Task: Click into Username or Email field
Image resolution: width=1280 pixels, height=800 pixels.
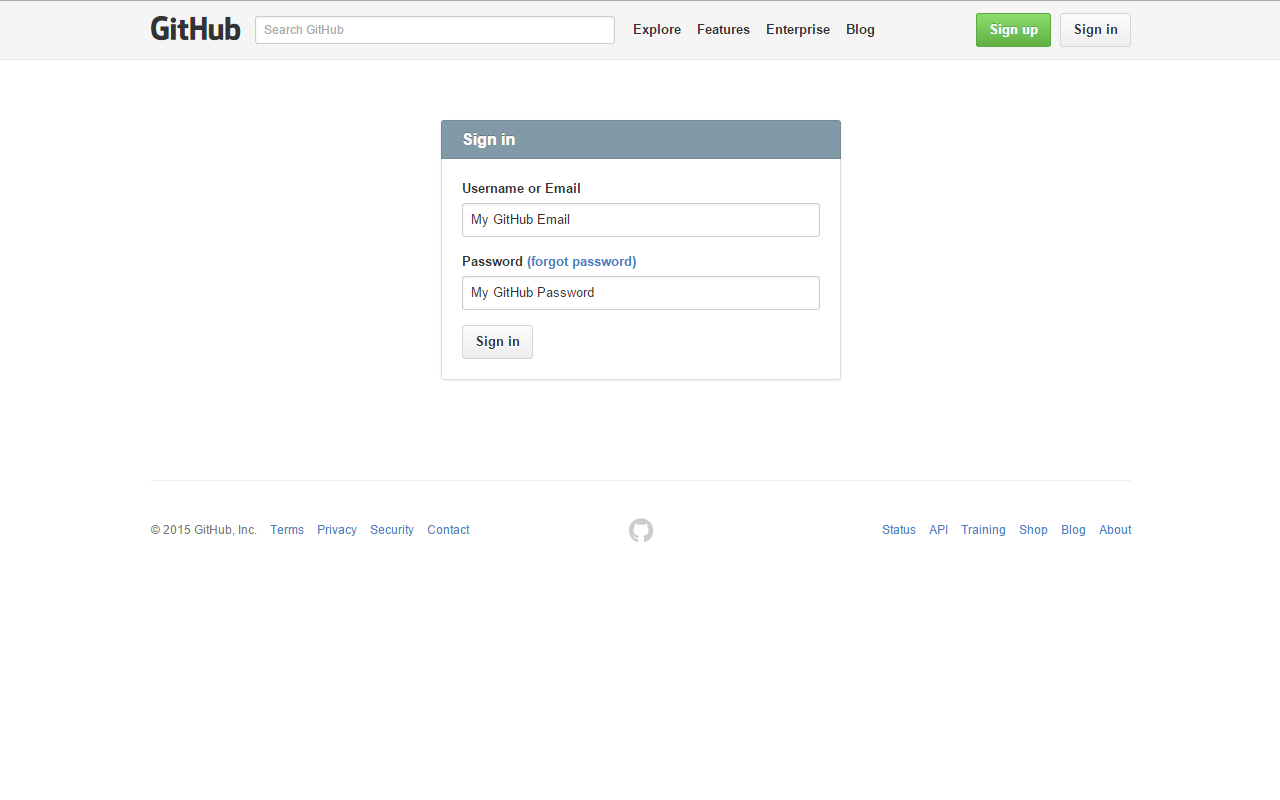Action: [x=641, y=220]
